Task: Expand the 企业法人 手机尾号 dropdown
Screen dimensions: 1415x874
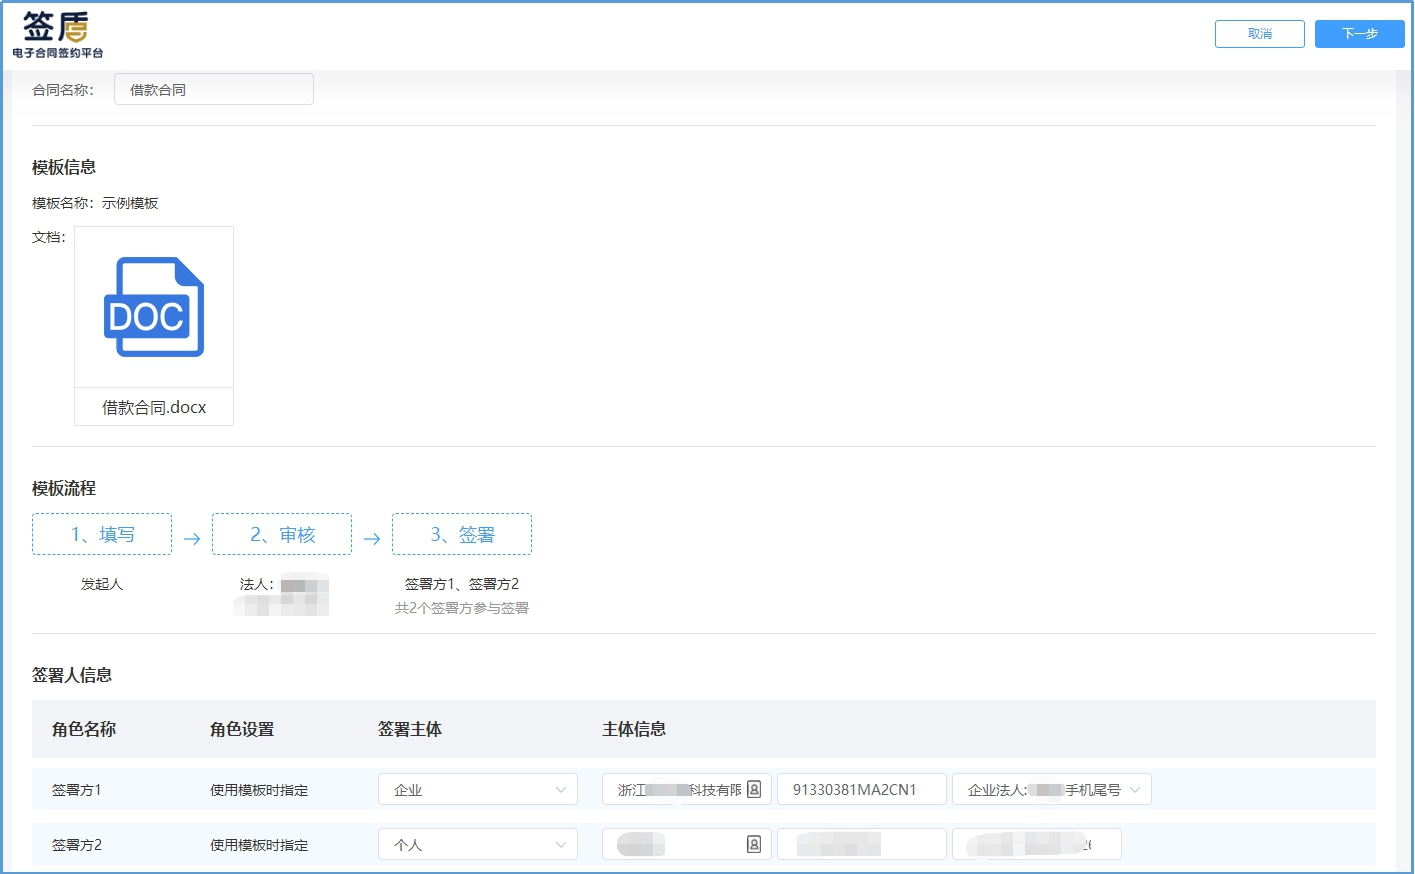Action: pyautogui.click(x=1052, y=789)
